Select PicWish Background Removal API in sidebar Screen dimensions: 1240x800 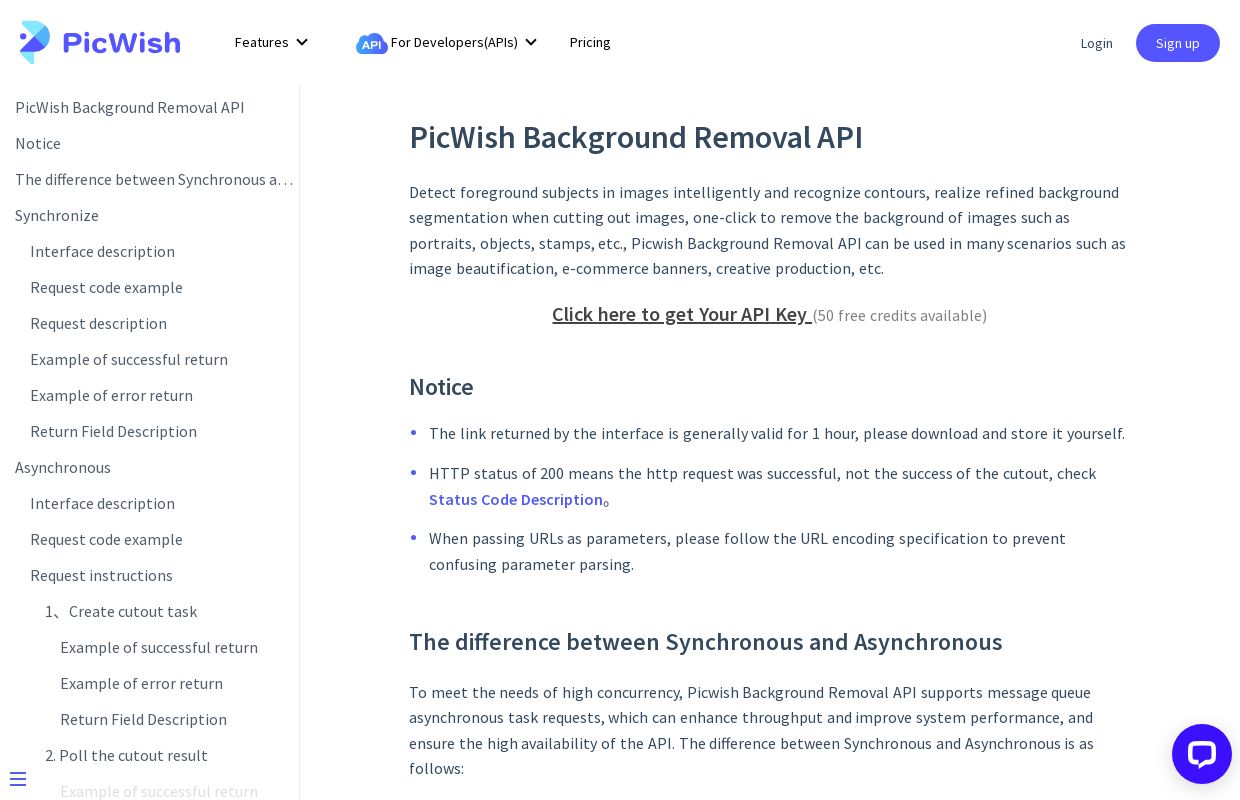pyautogui.click(x=130, y=107)
